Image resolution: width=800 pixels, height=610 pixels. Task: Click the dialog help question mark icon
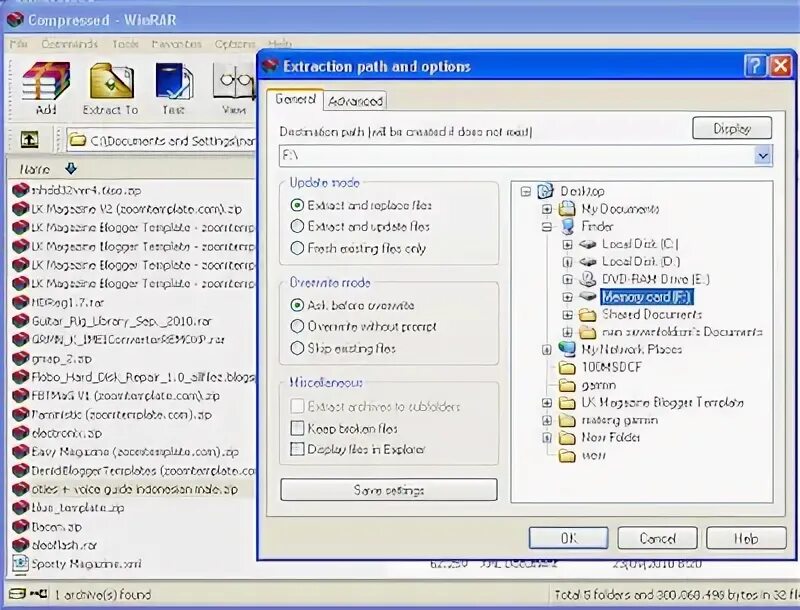(x=756, y=66)
